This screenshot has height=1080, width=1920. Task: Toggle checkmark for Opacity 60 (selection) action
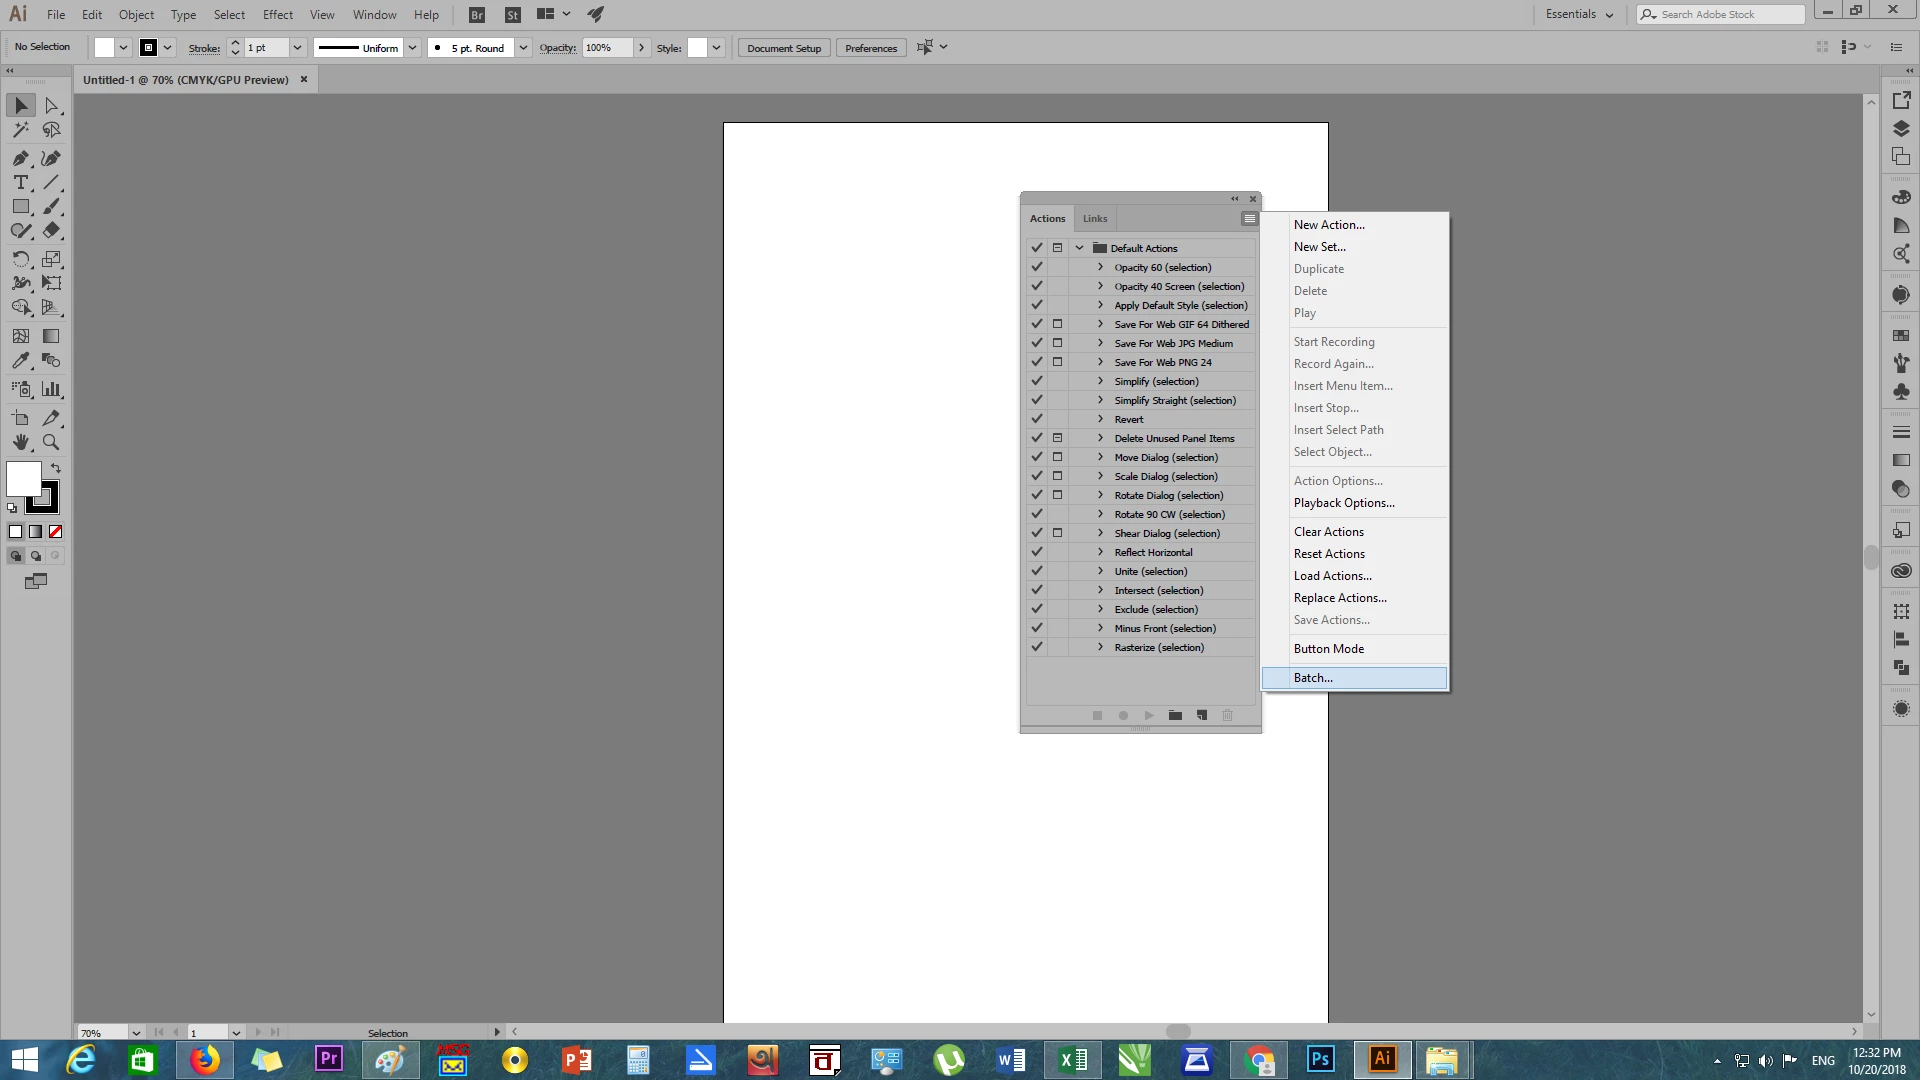point(1037,267)
